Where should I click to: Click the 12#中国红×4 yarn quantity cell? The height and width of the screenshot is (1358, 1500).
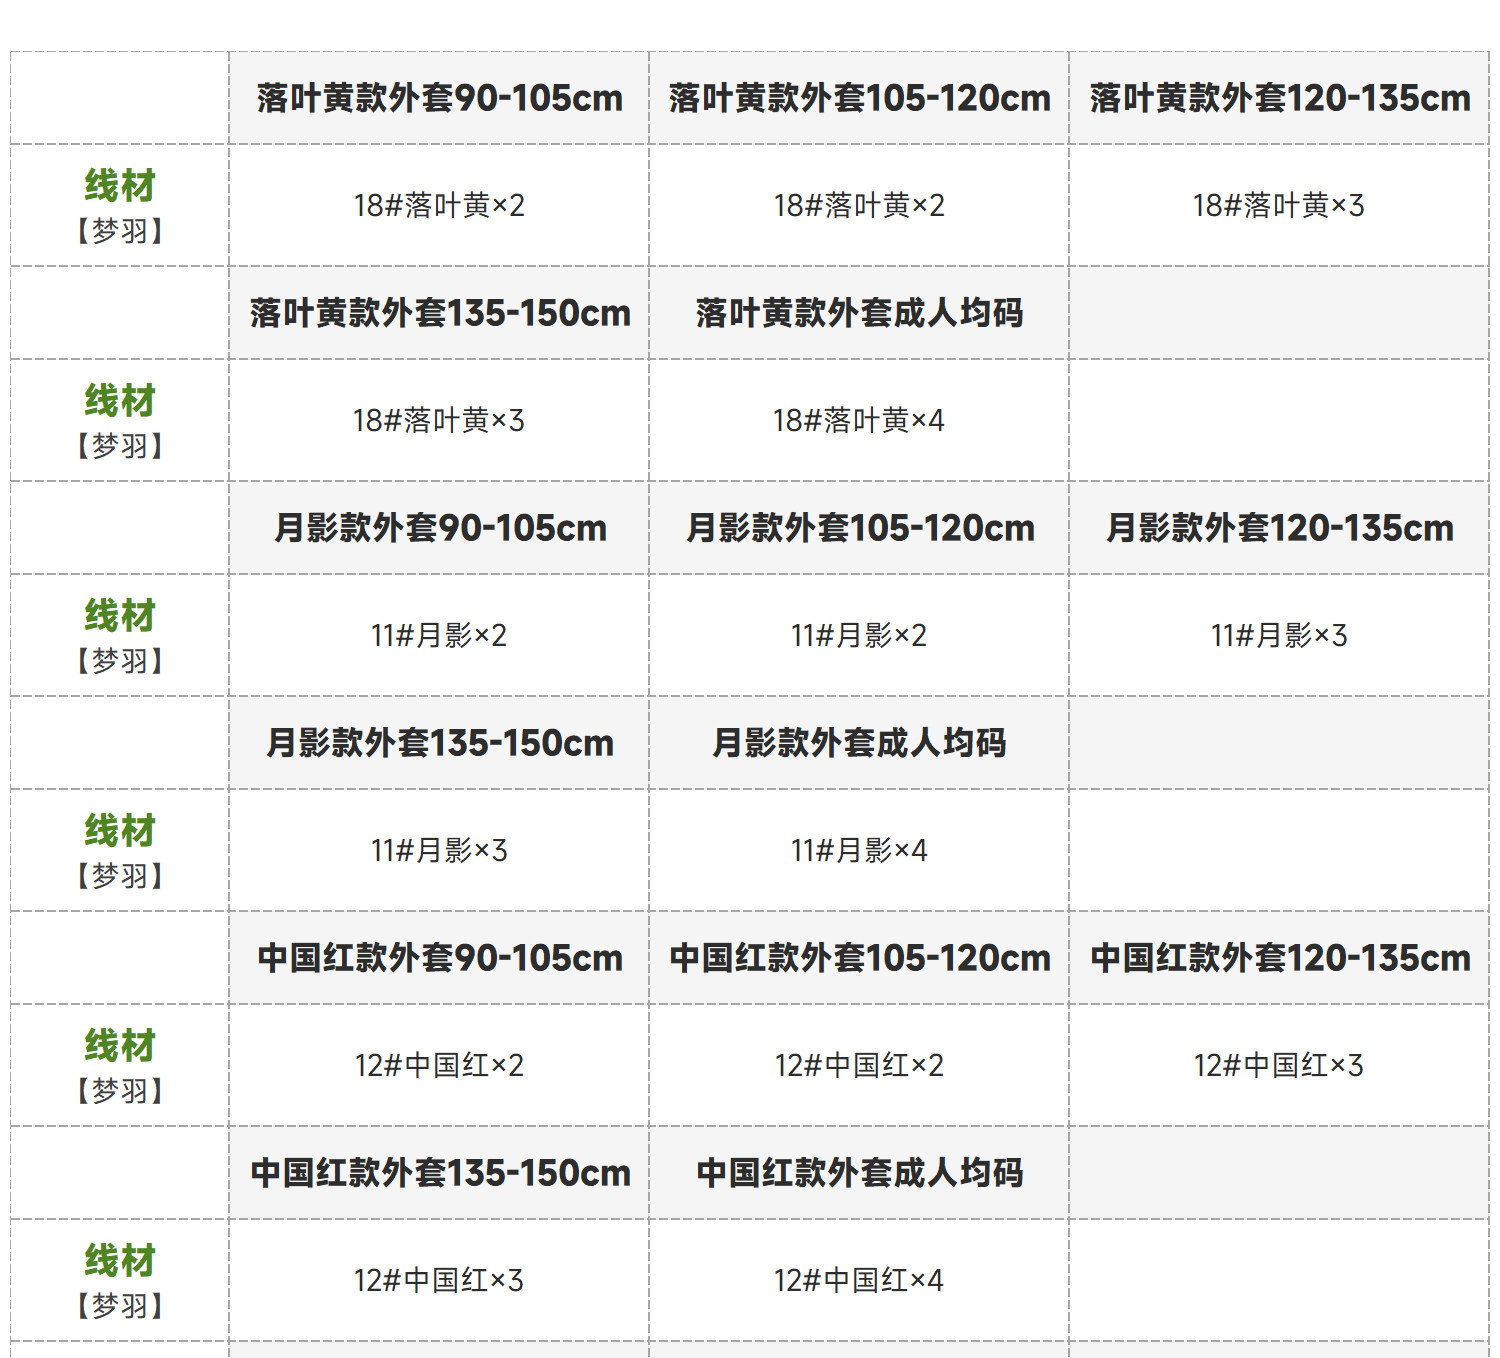pyautogui.click(x=859, y=1280)
